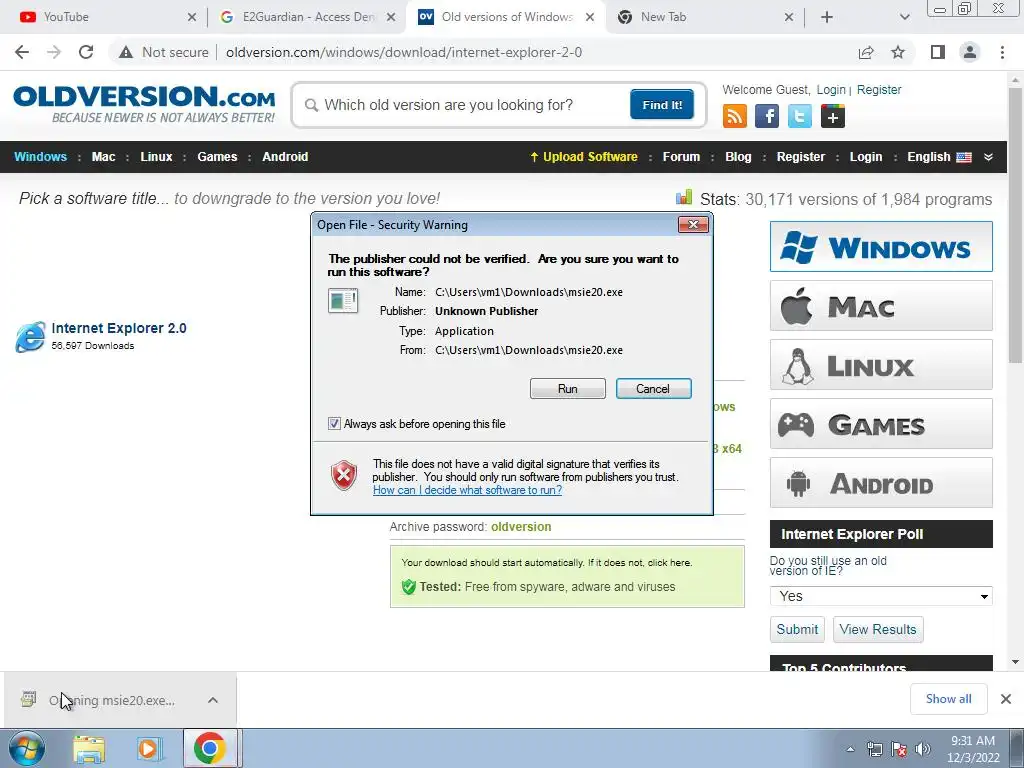1024x768 pixels.
Task: Bookmark this page with star icon
Action: (898, 52)
